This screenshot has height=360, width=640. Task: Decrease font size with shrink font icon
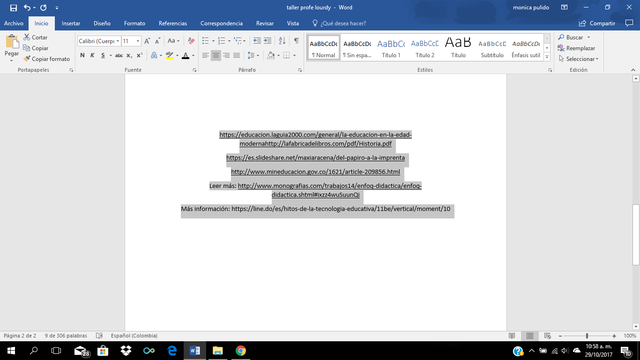158,41
